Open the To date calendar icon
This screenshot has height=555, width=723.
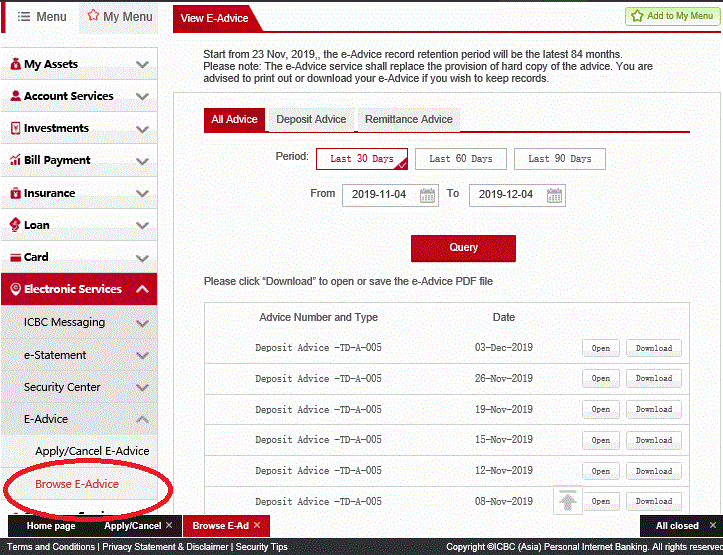click(x=554, y=195)
